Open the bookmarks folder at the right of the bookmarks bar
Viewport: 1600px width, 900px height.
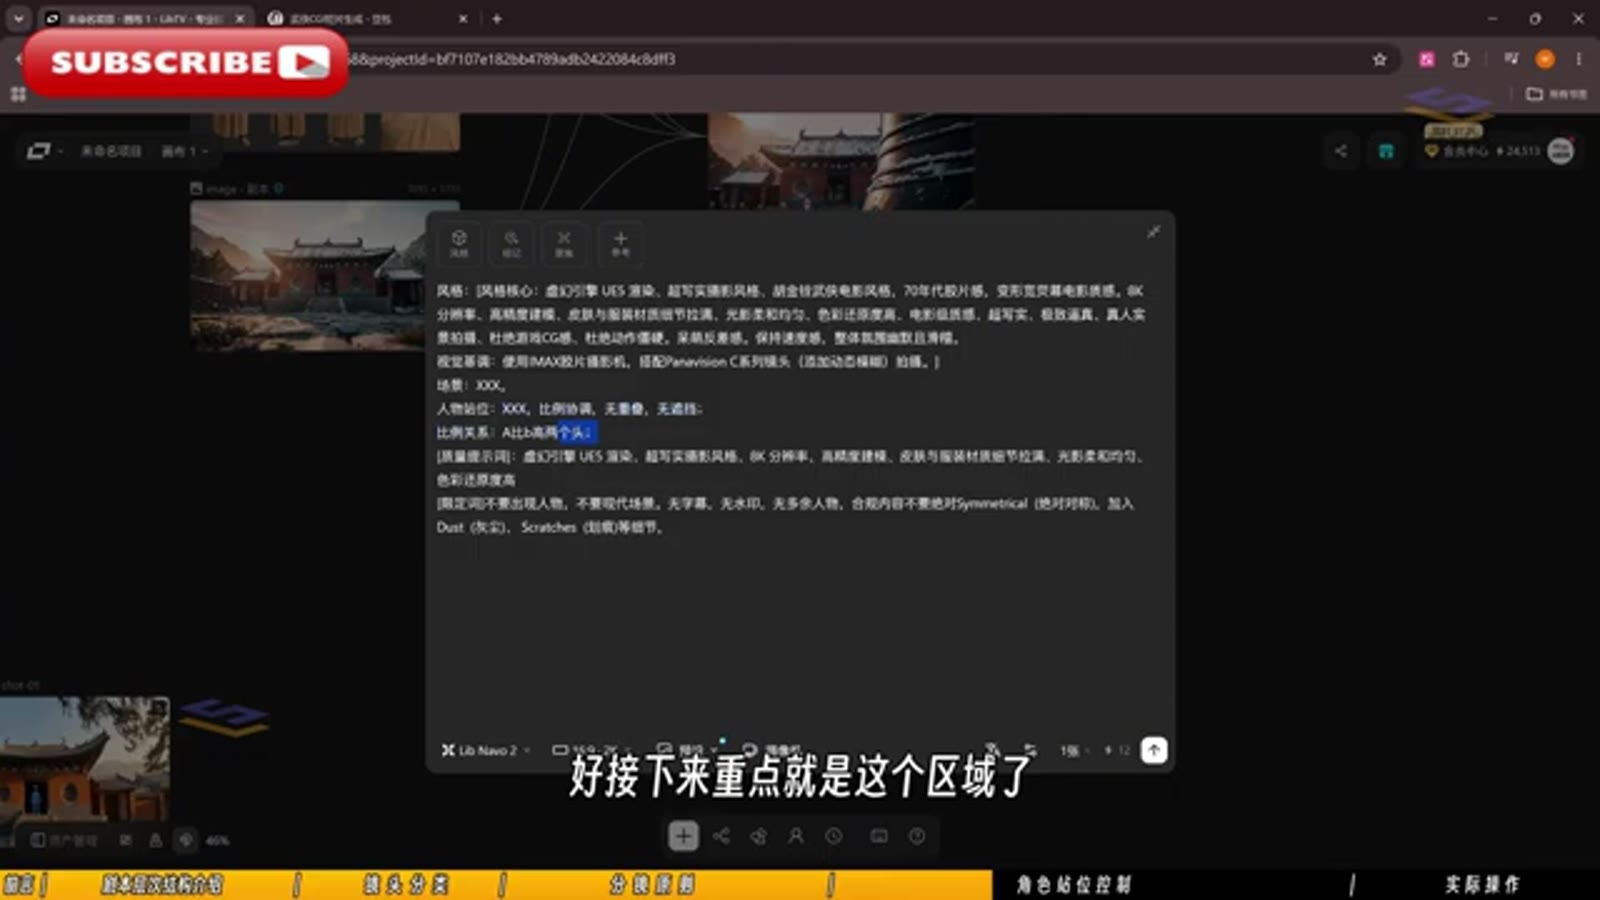pos(1556,94)
